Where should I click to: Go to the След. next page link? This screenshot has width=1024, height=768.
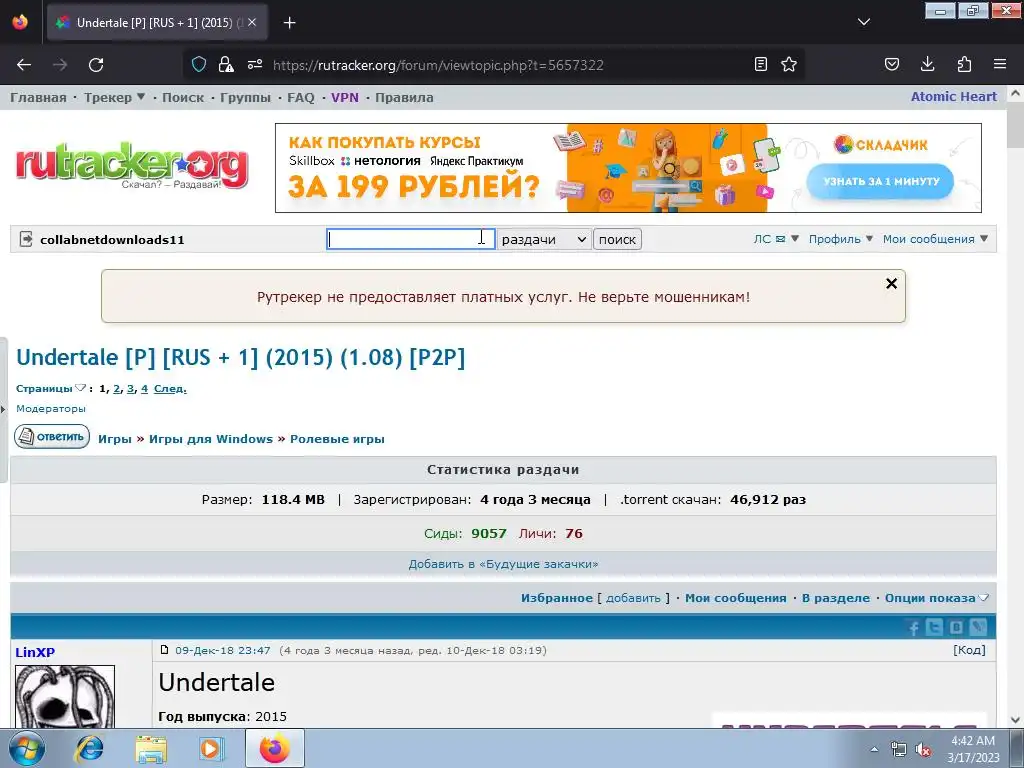coord(170,388)
